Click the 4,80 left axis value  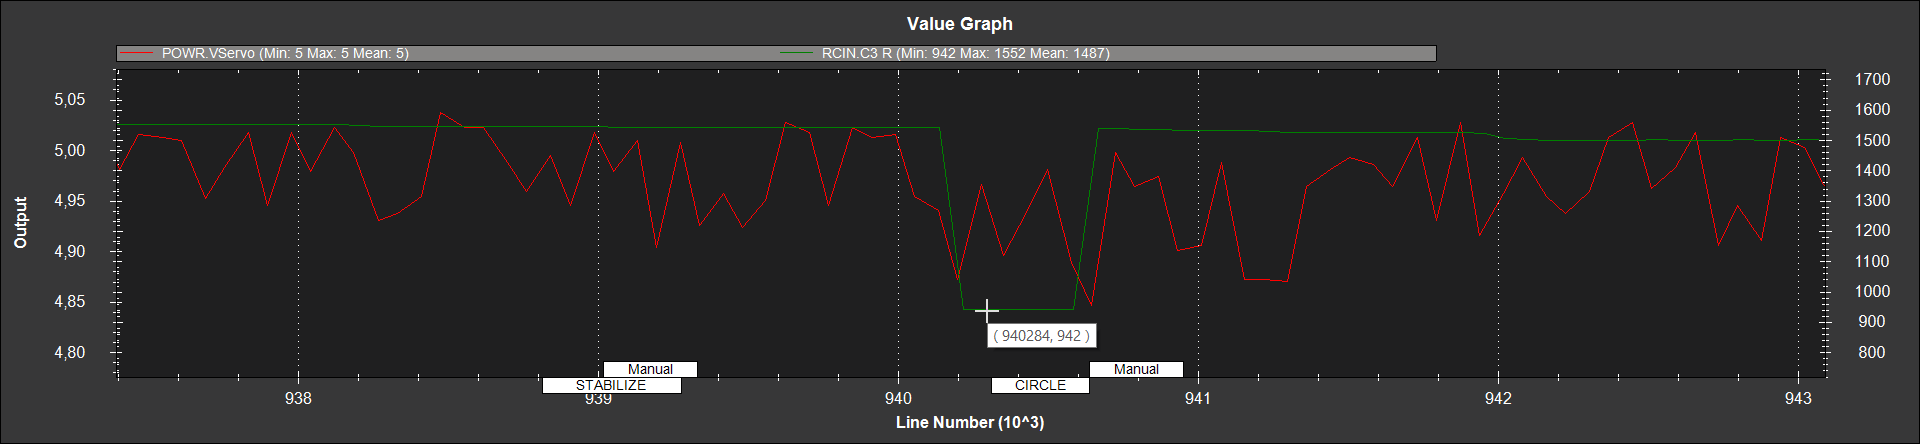(x=70, y=353)
